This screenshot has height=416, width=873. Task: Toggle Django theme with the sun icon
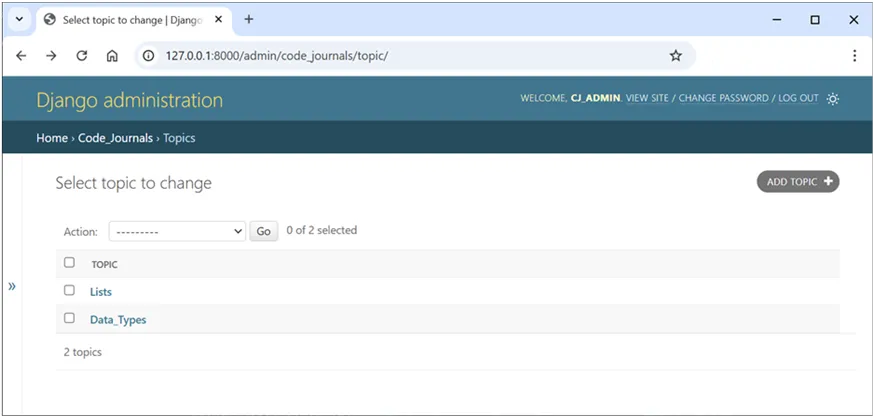[832, 99]
